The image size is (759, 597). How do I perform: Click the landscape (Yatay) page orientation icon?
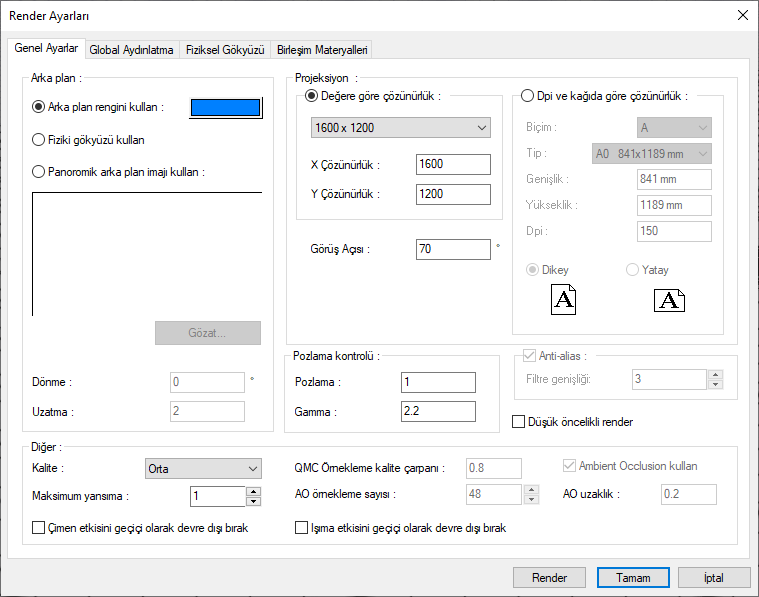point(669,299)
